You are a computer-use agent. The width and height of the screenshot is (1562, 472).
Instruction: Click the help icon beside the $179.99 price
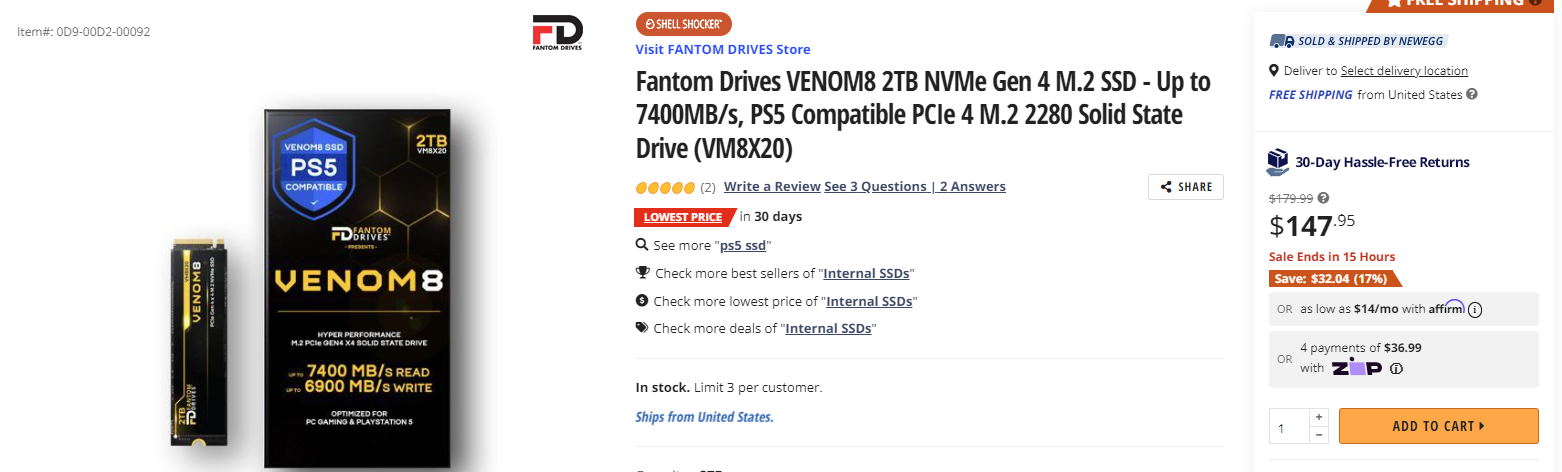click(1324, 198)
